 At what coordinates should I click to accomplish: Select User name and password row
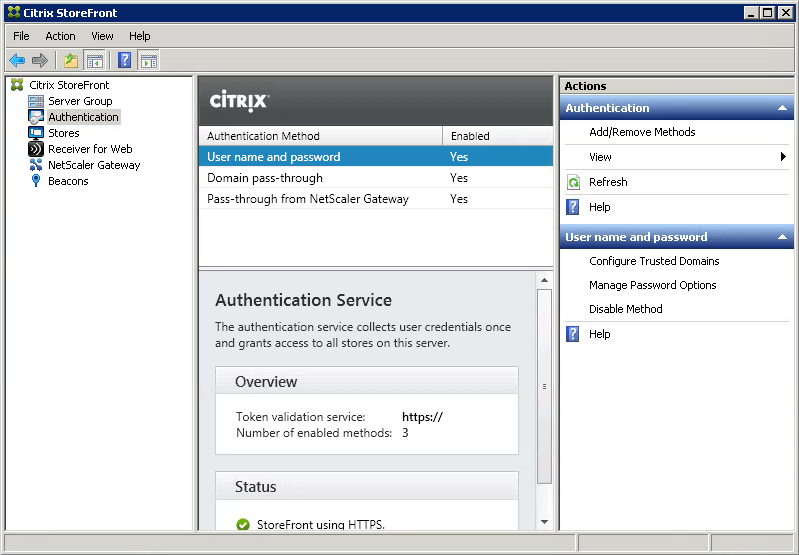(376, 156)
